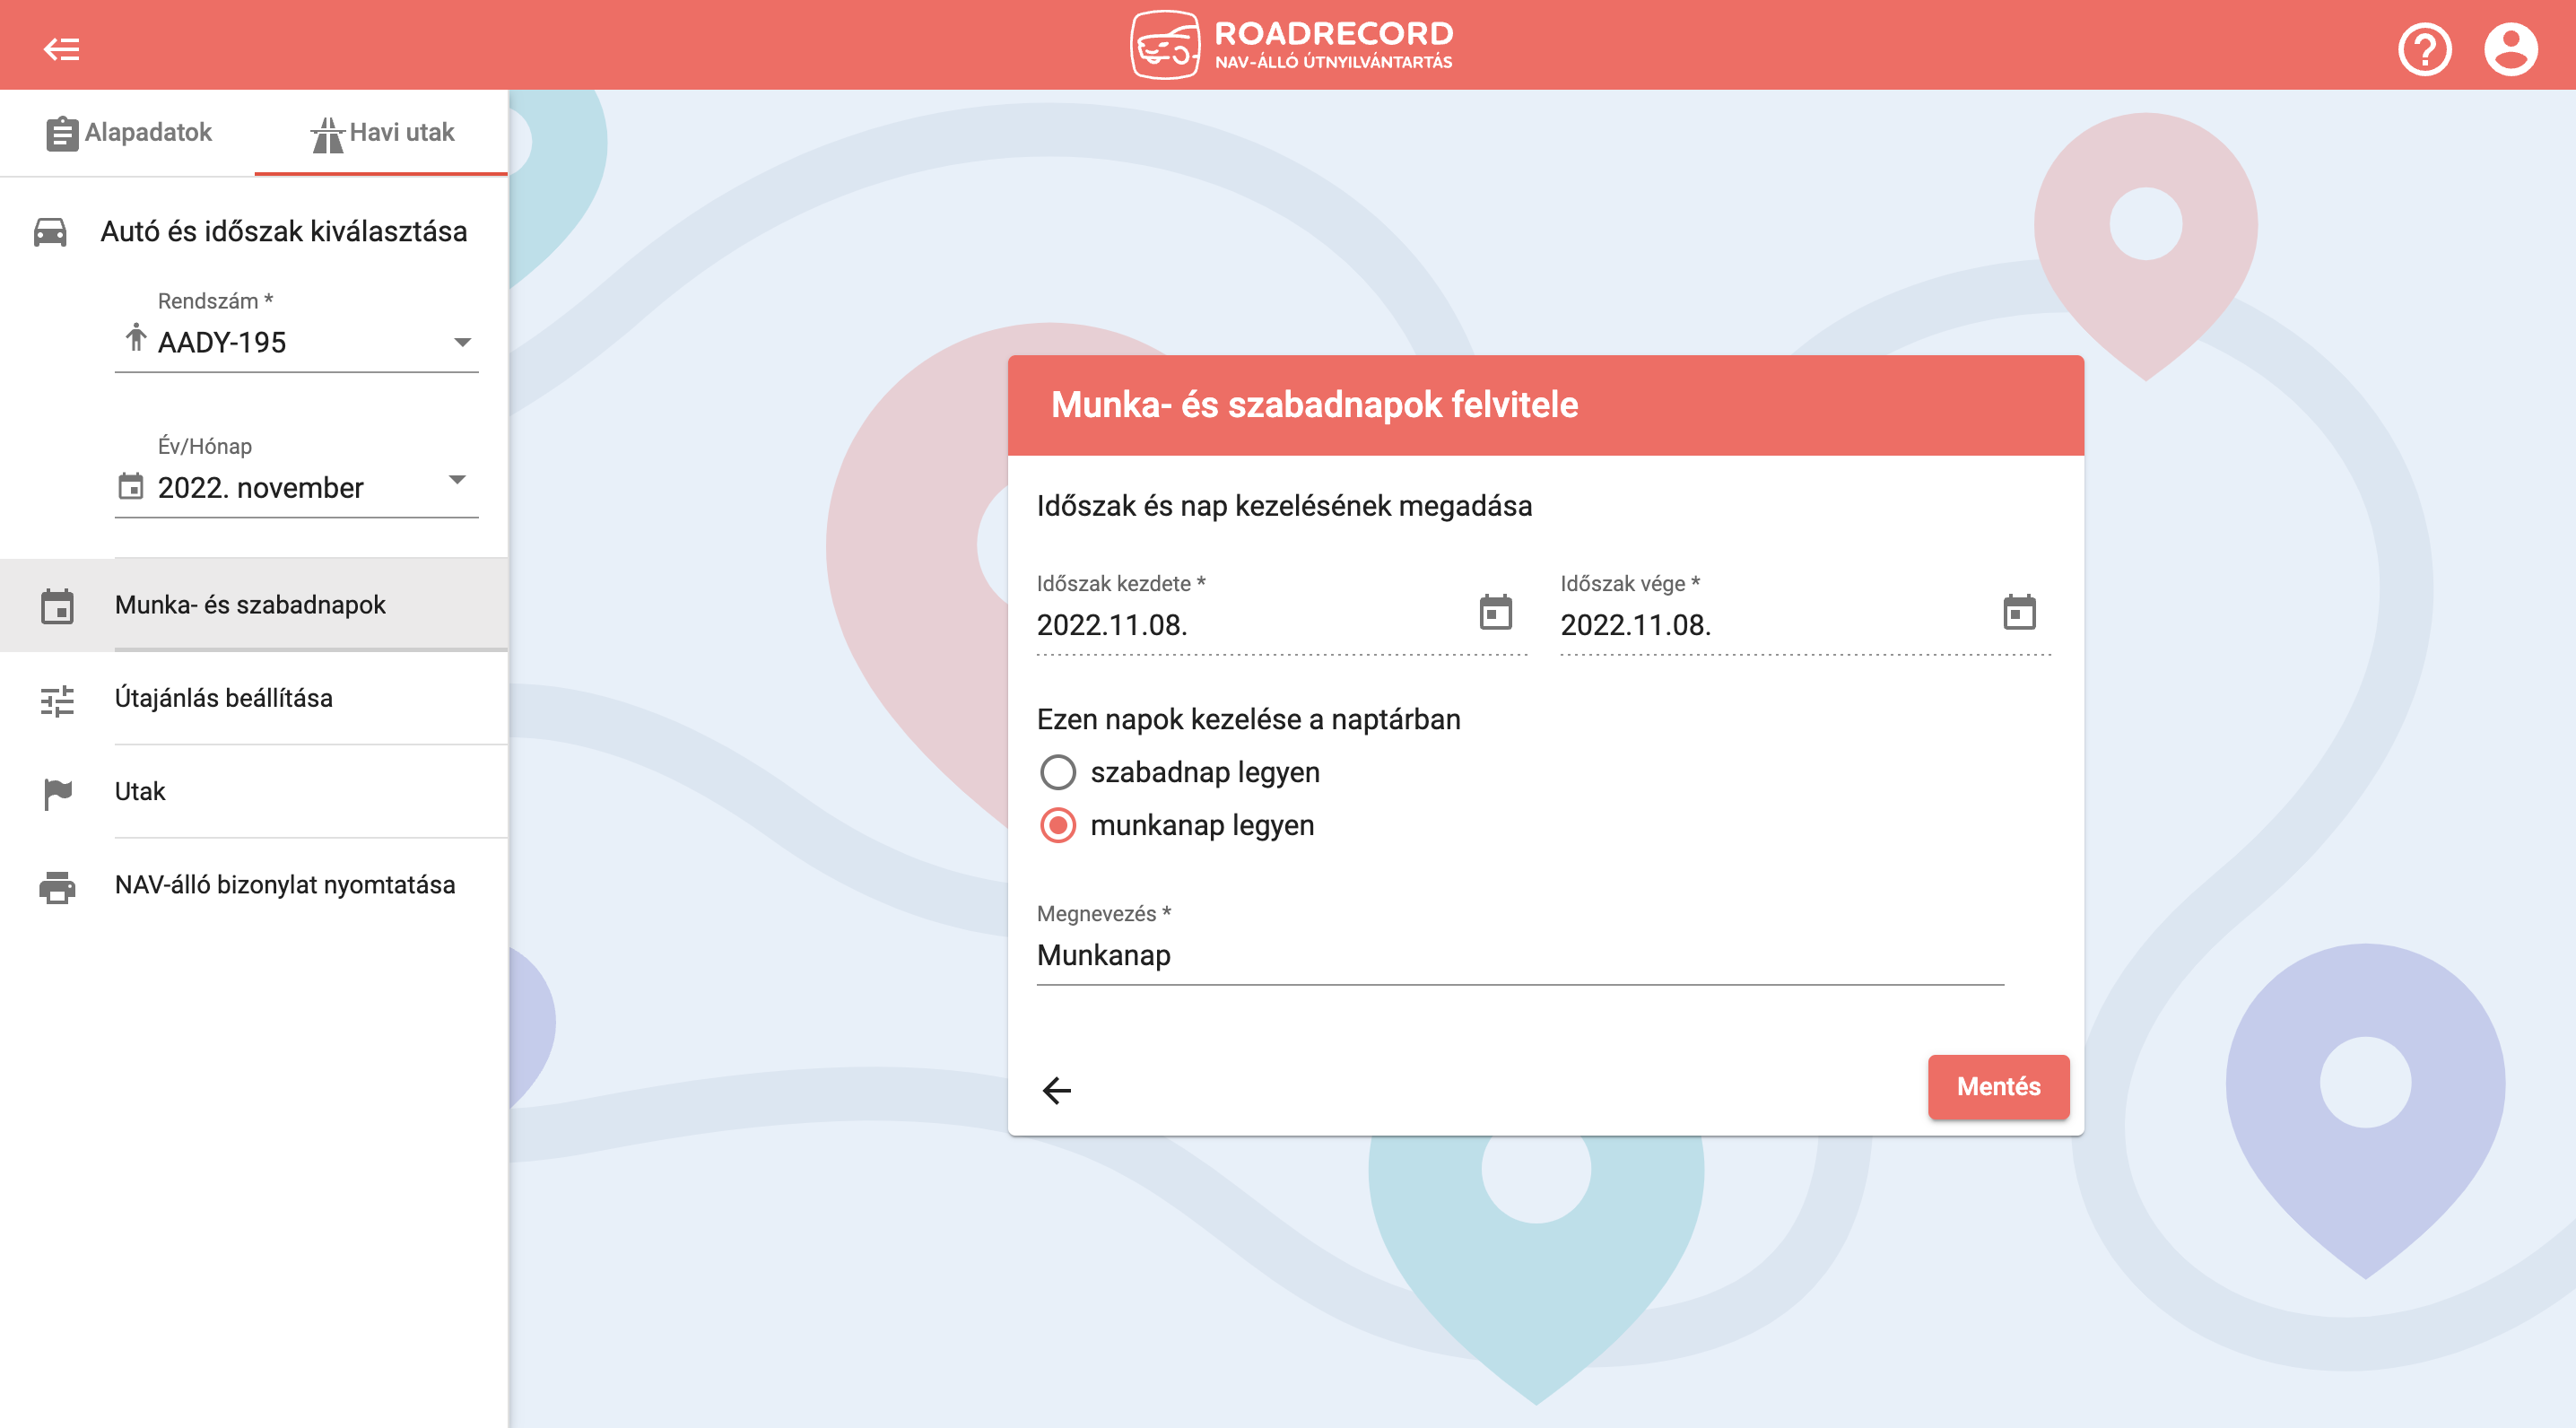Viewport: 2576px width, 1428px height.
Task: Click the car icon beside Autó és időszak kiválasztása
Action: tap(50, 232)
